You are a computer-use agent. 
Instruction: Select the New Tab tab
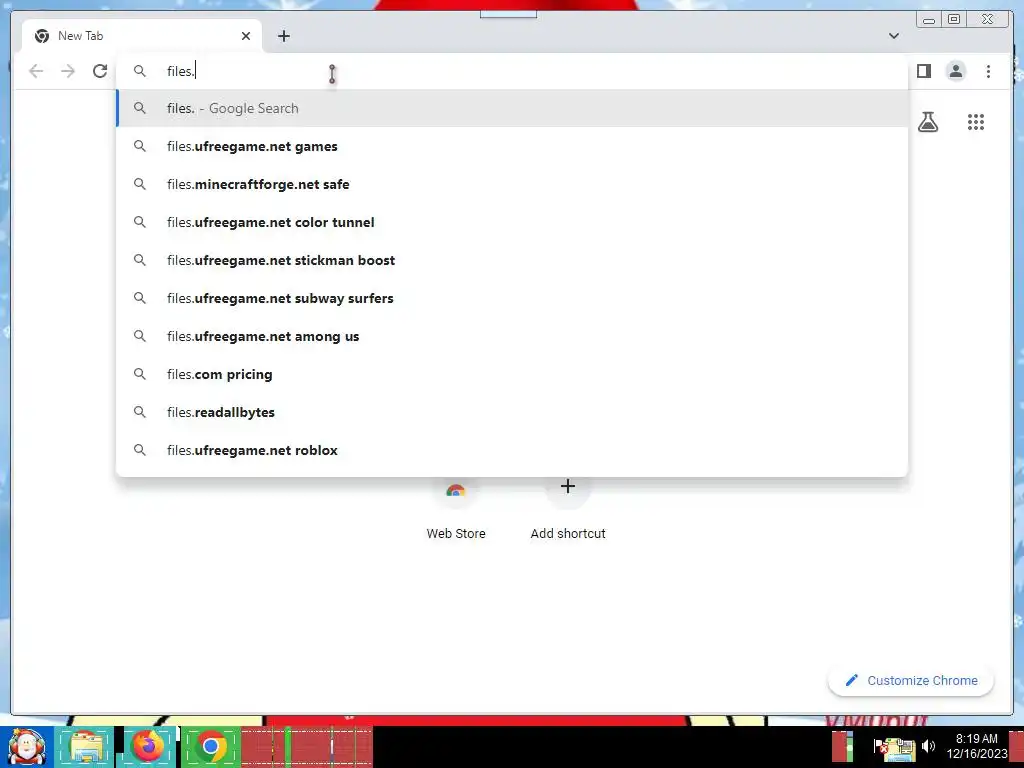tap(142, 36)
